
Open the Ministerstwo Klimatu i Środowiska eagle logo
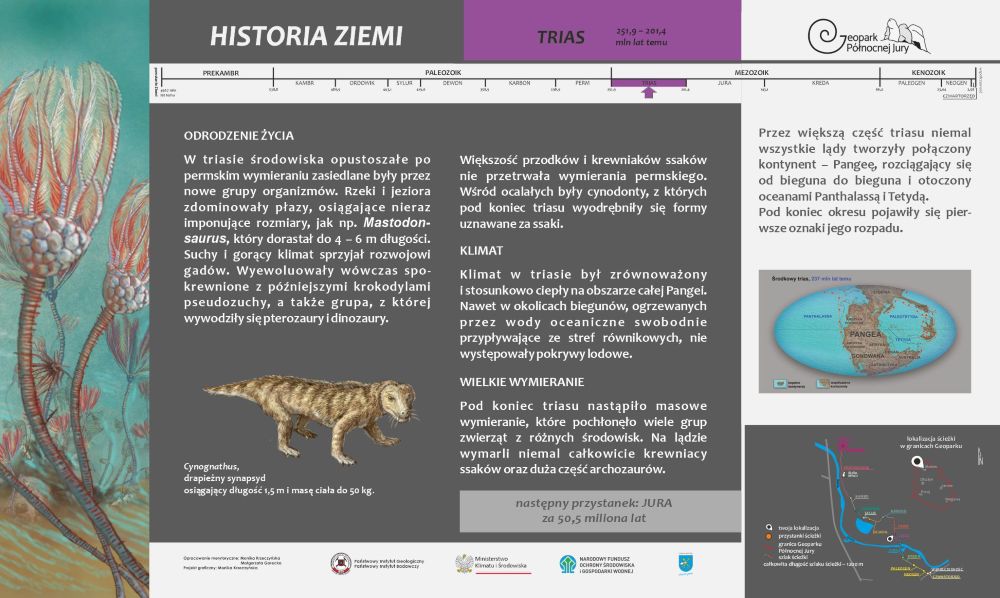[466, 562]
